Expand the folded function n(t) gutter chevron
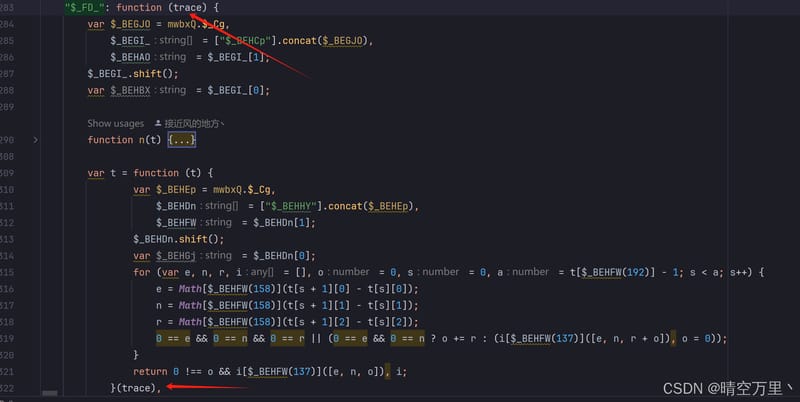Screen dimensions: 800x402 click(35, 140)
